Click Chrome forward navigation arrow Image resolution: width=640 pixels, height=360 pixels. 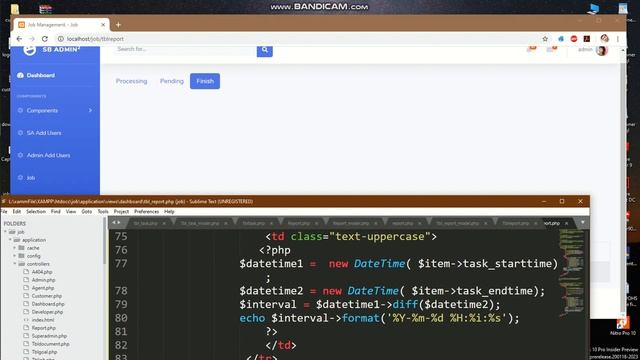pyautogui.click(x=32, y=39)
